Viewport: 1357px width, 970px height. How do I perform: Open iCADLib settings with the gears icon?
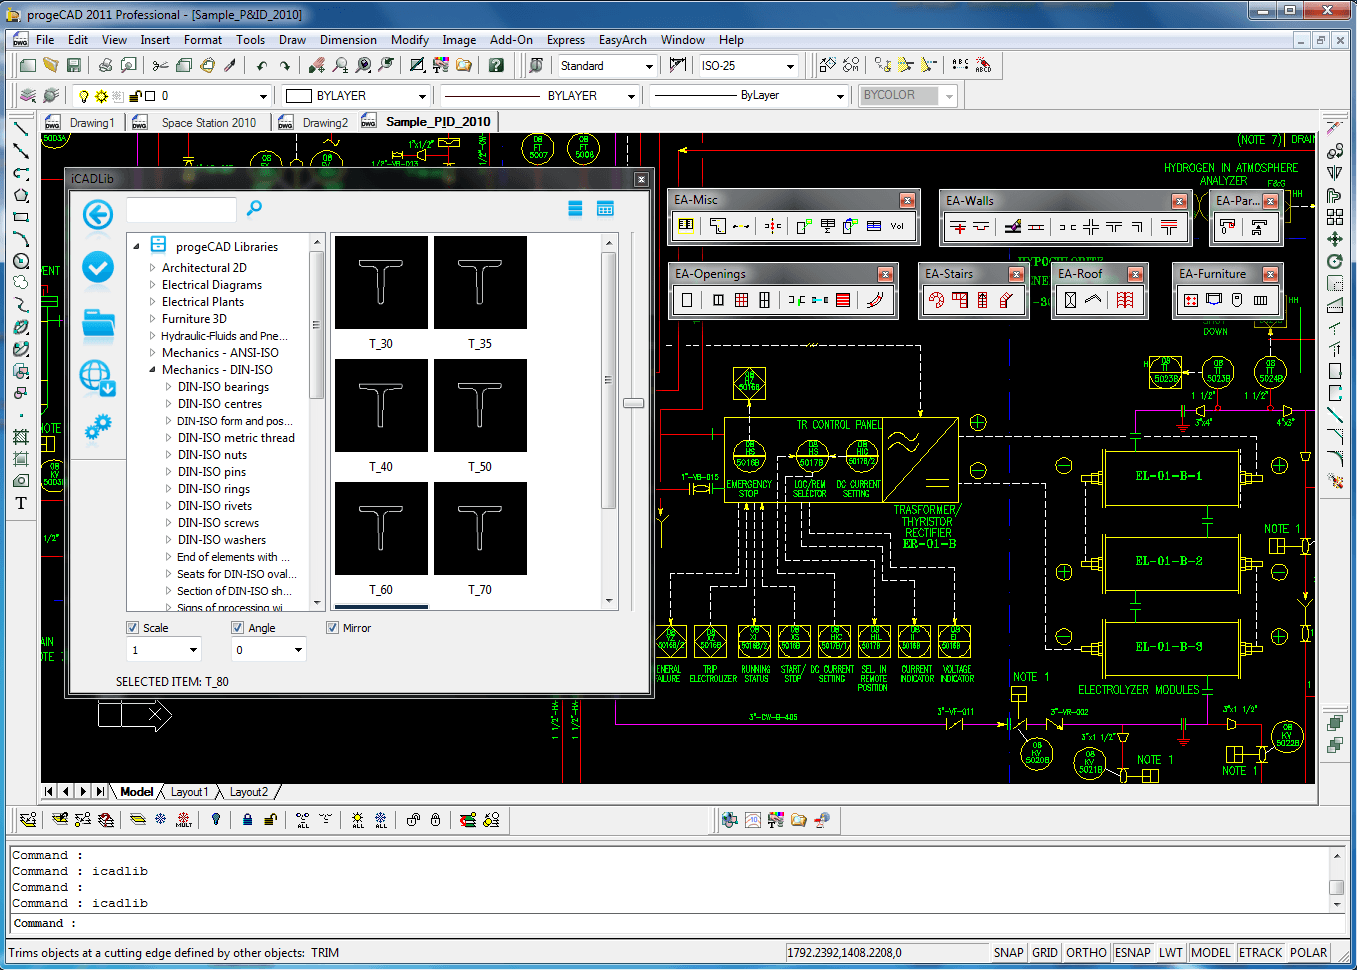click(98, 428)
